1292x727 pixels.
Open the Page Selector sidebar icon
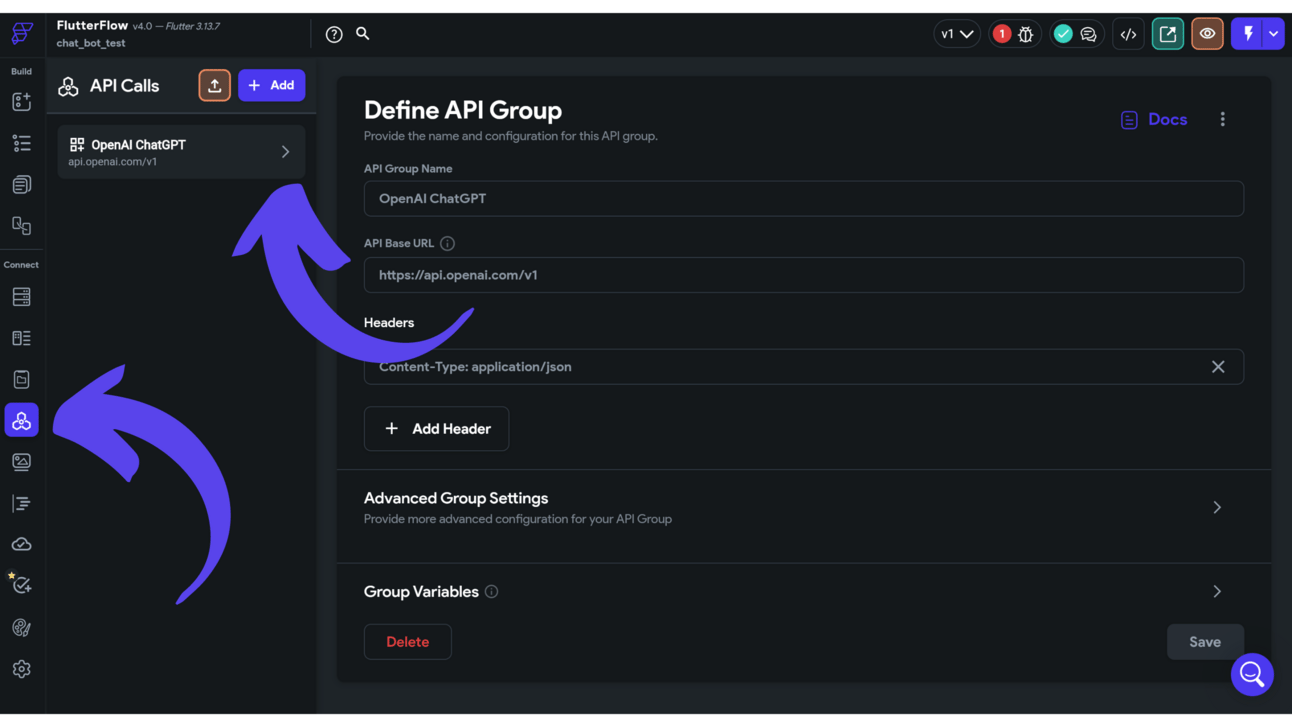point(21,185)
